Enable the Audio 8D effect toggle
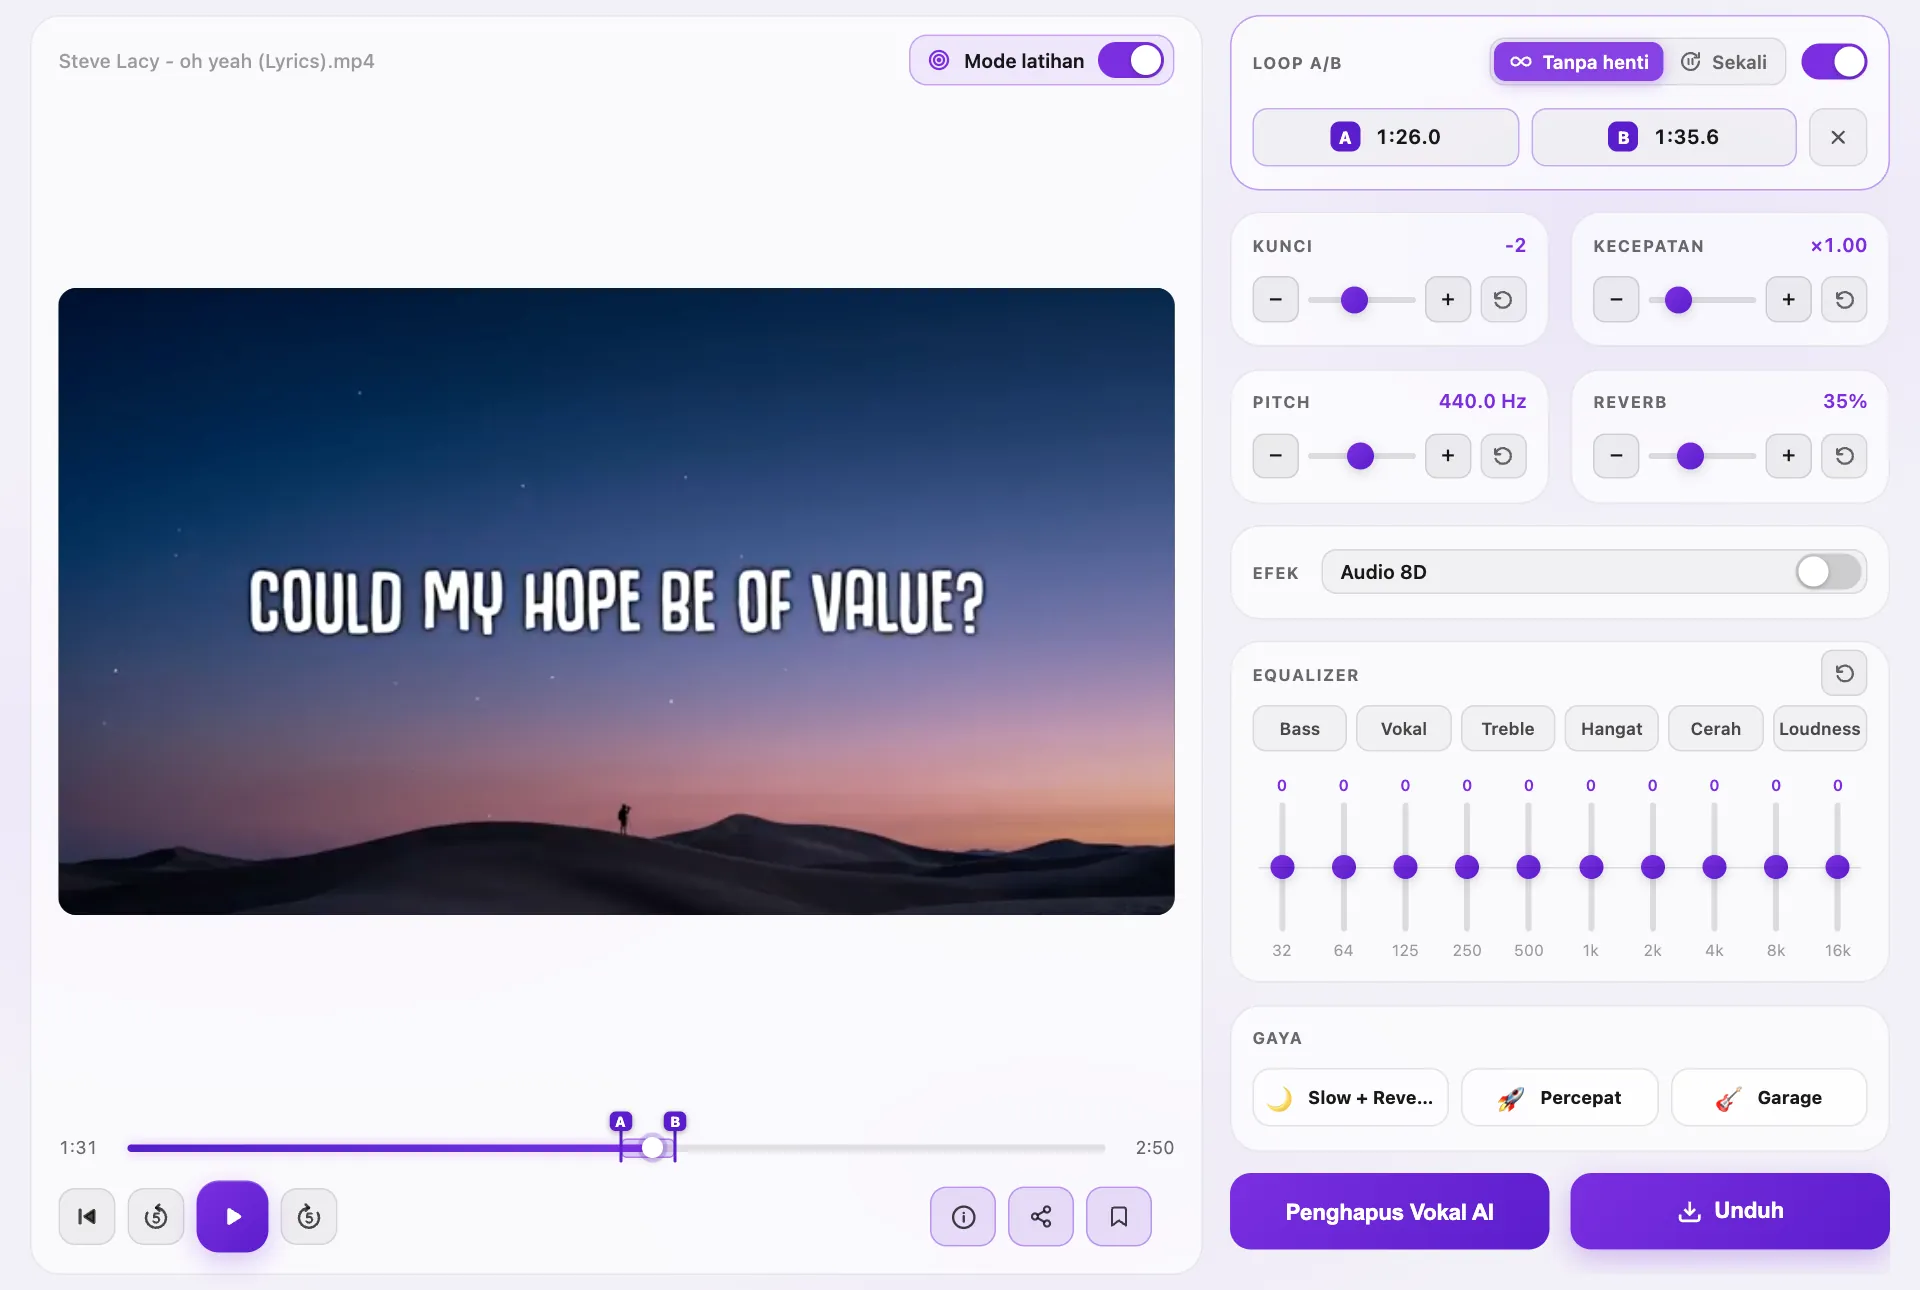The width and height of the screenshot is (1920, 1290). point(1828,572)
